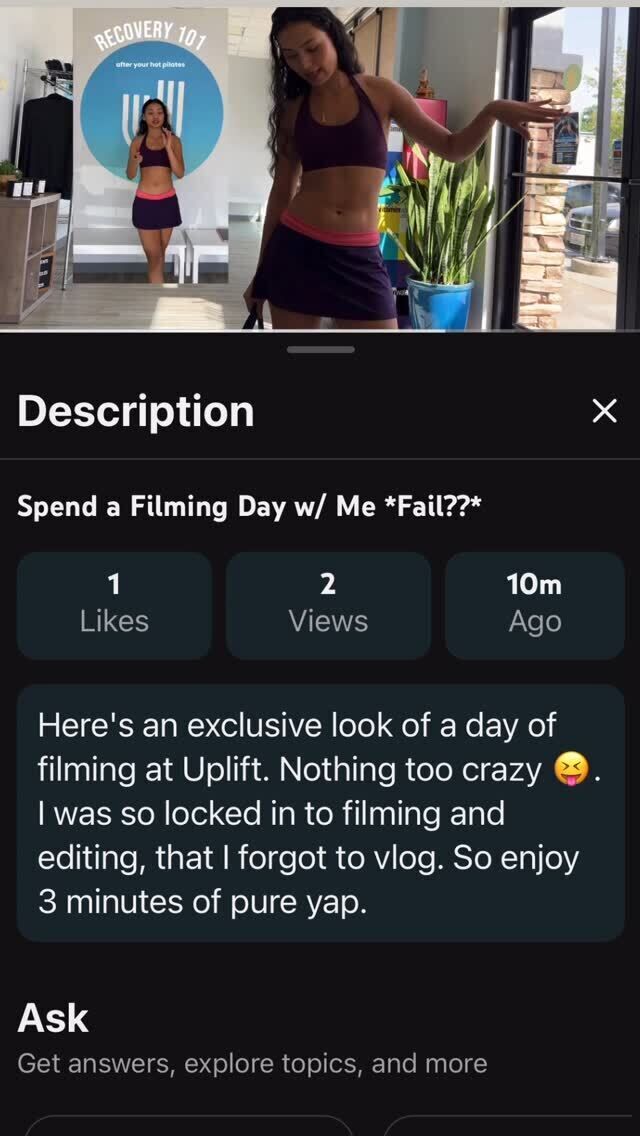The width and height of the screenshot is (640, 1136).
Task: Tap the "10m Ago" upload time tile
Action: [534, 605]
